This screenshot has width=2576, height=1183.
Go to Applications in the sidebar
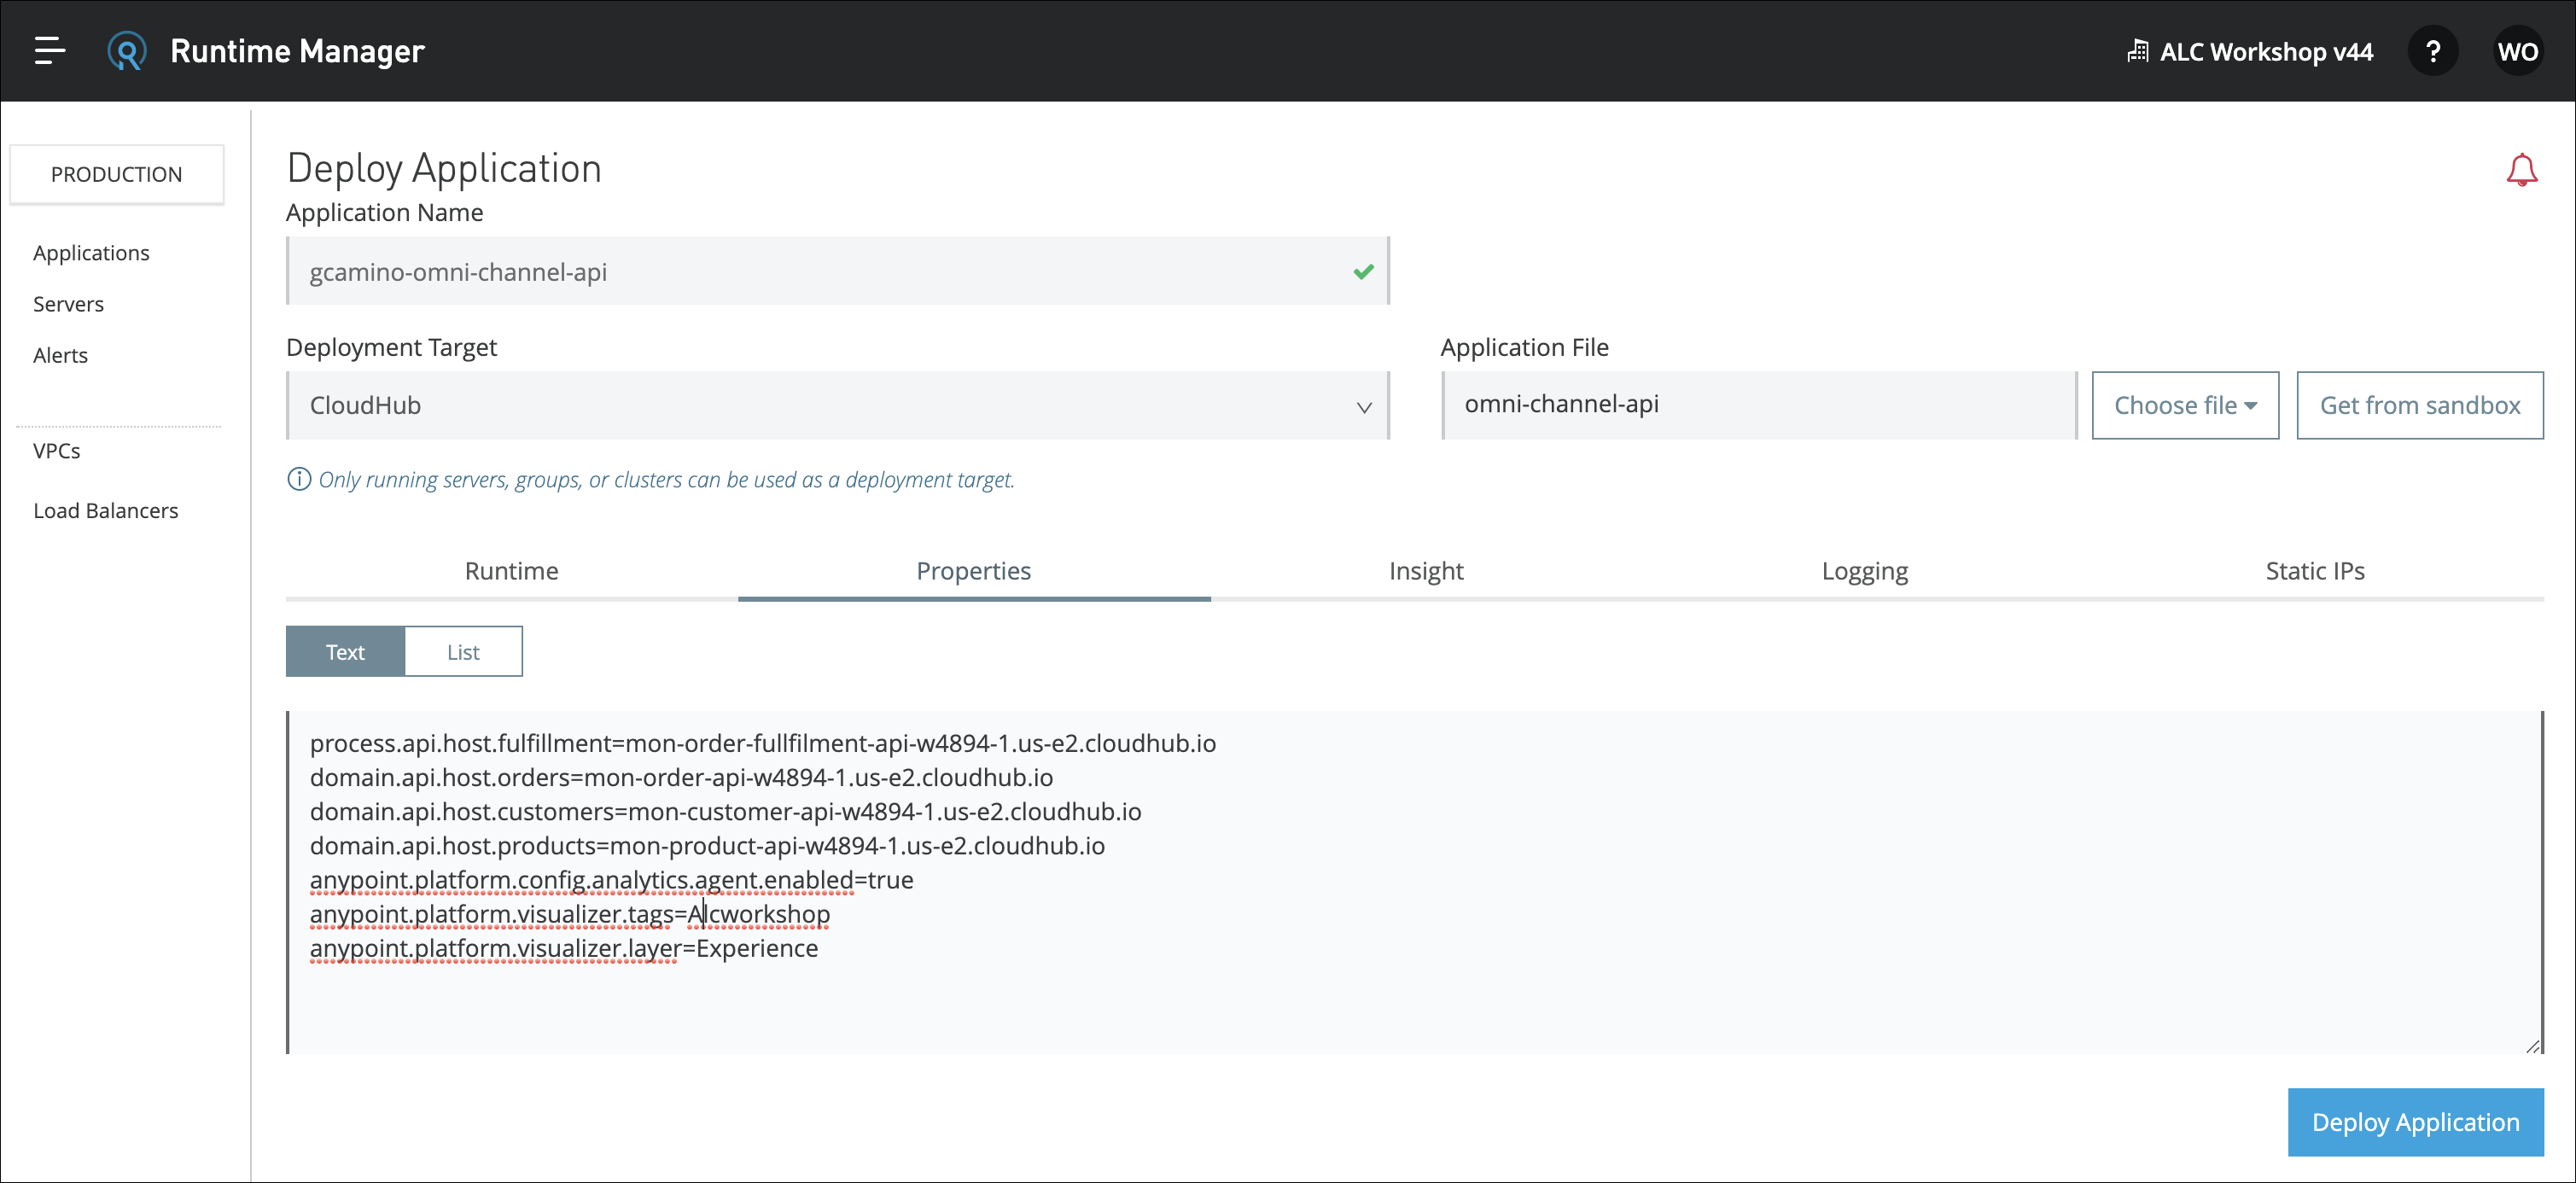[91, 253]
